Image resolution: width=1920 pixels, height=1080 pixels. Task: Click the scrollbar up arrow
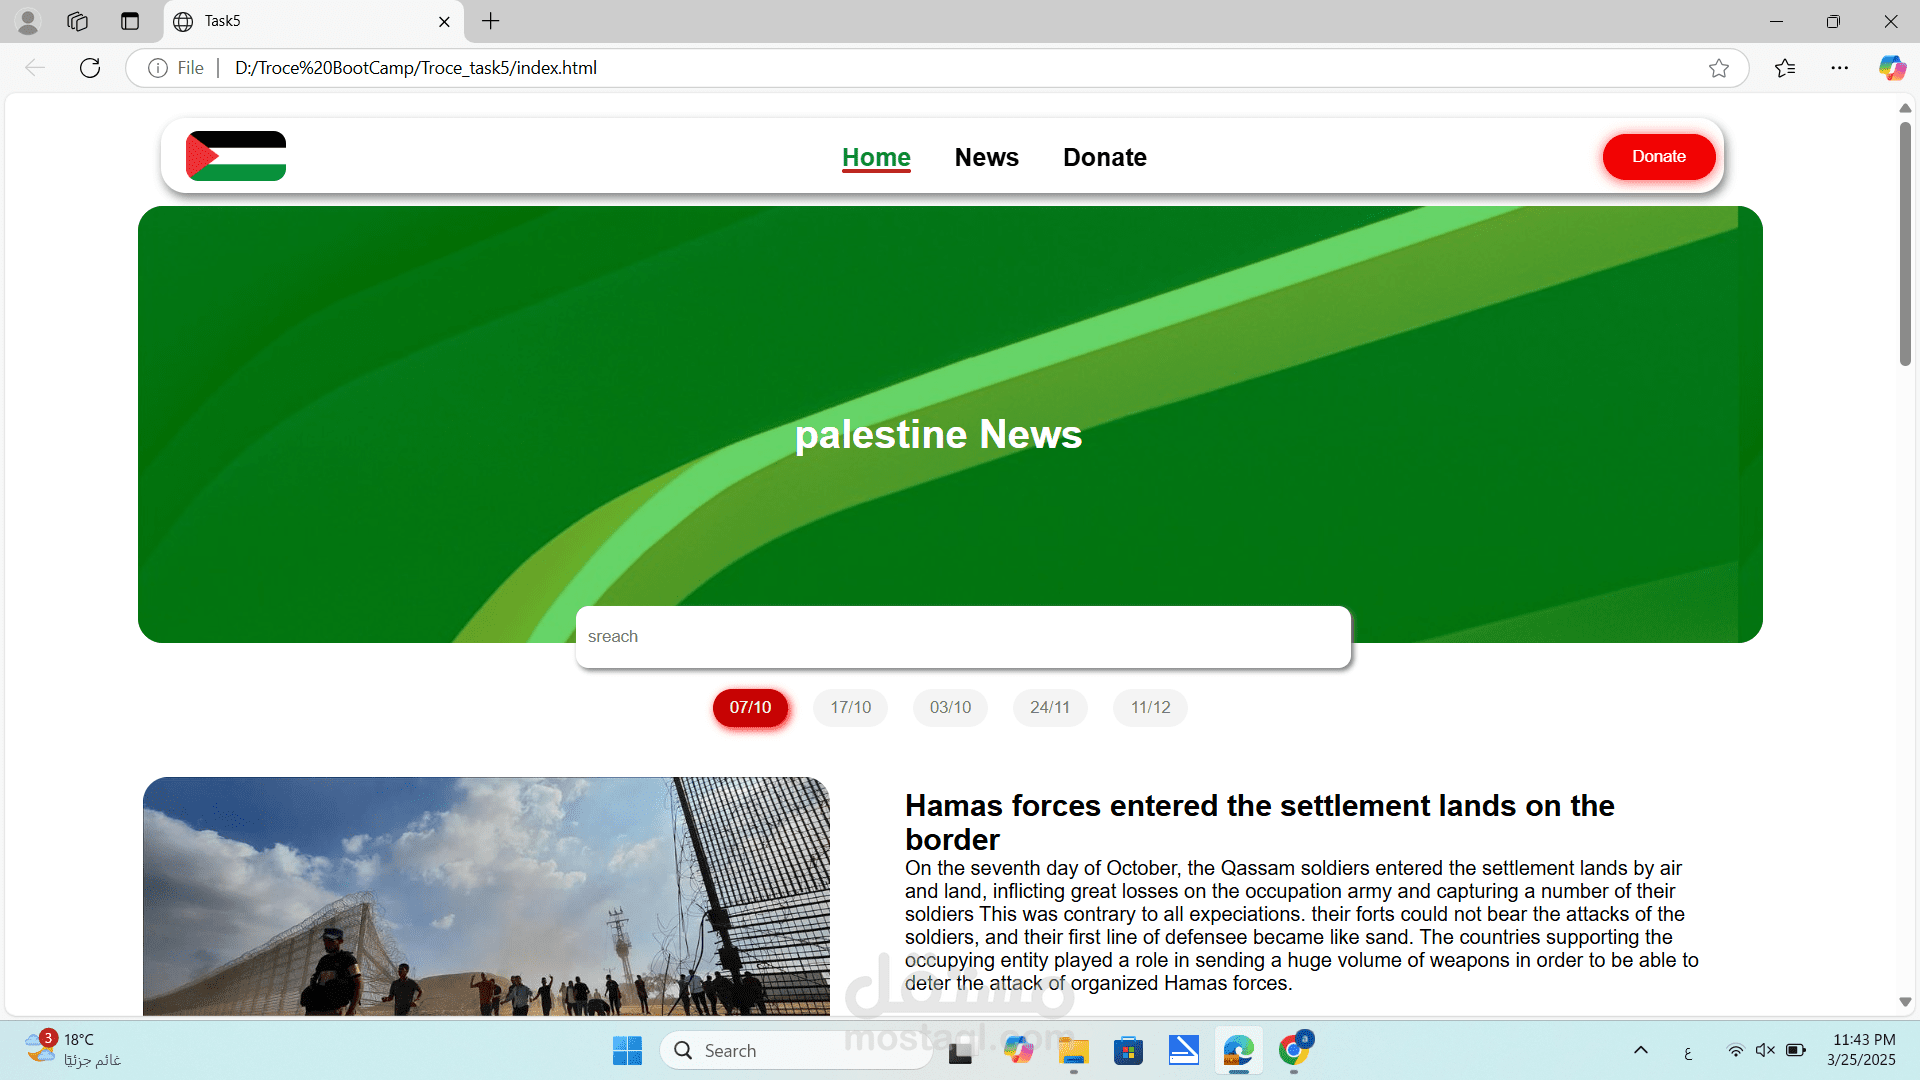[1905, 108]
